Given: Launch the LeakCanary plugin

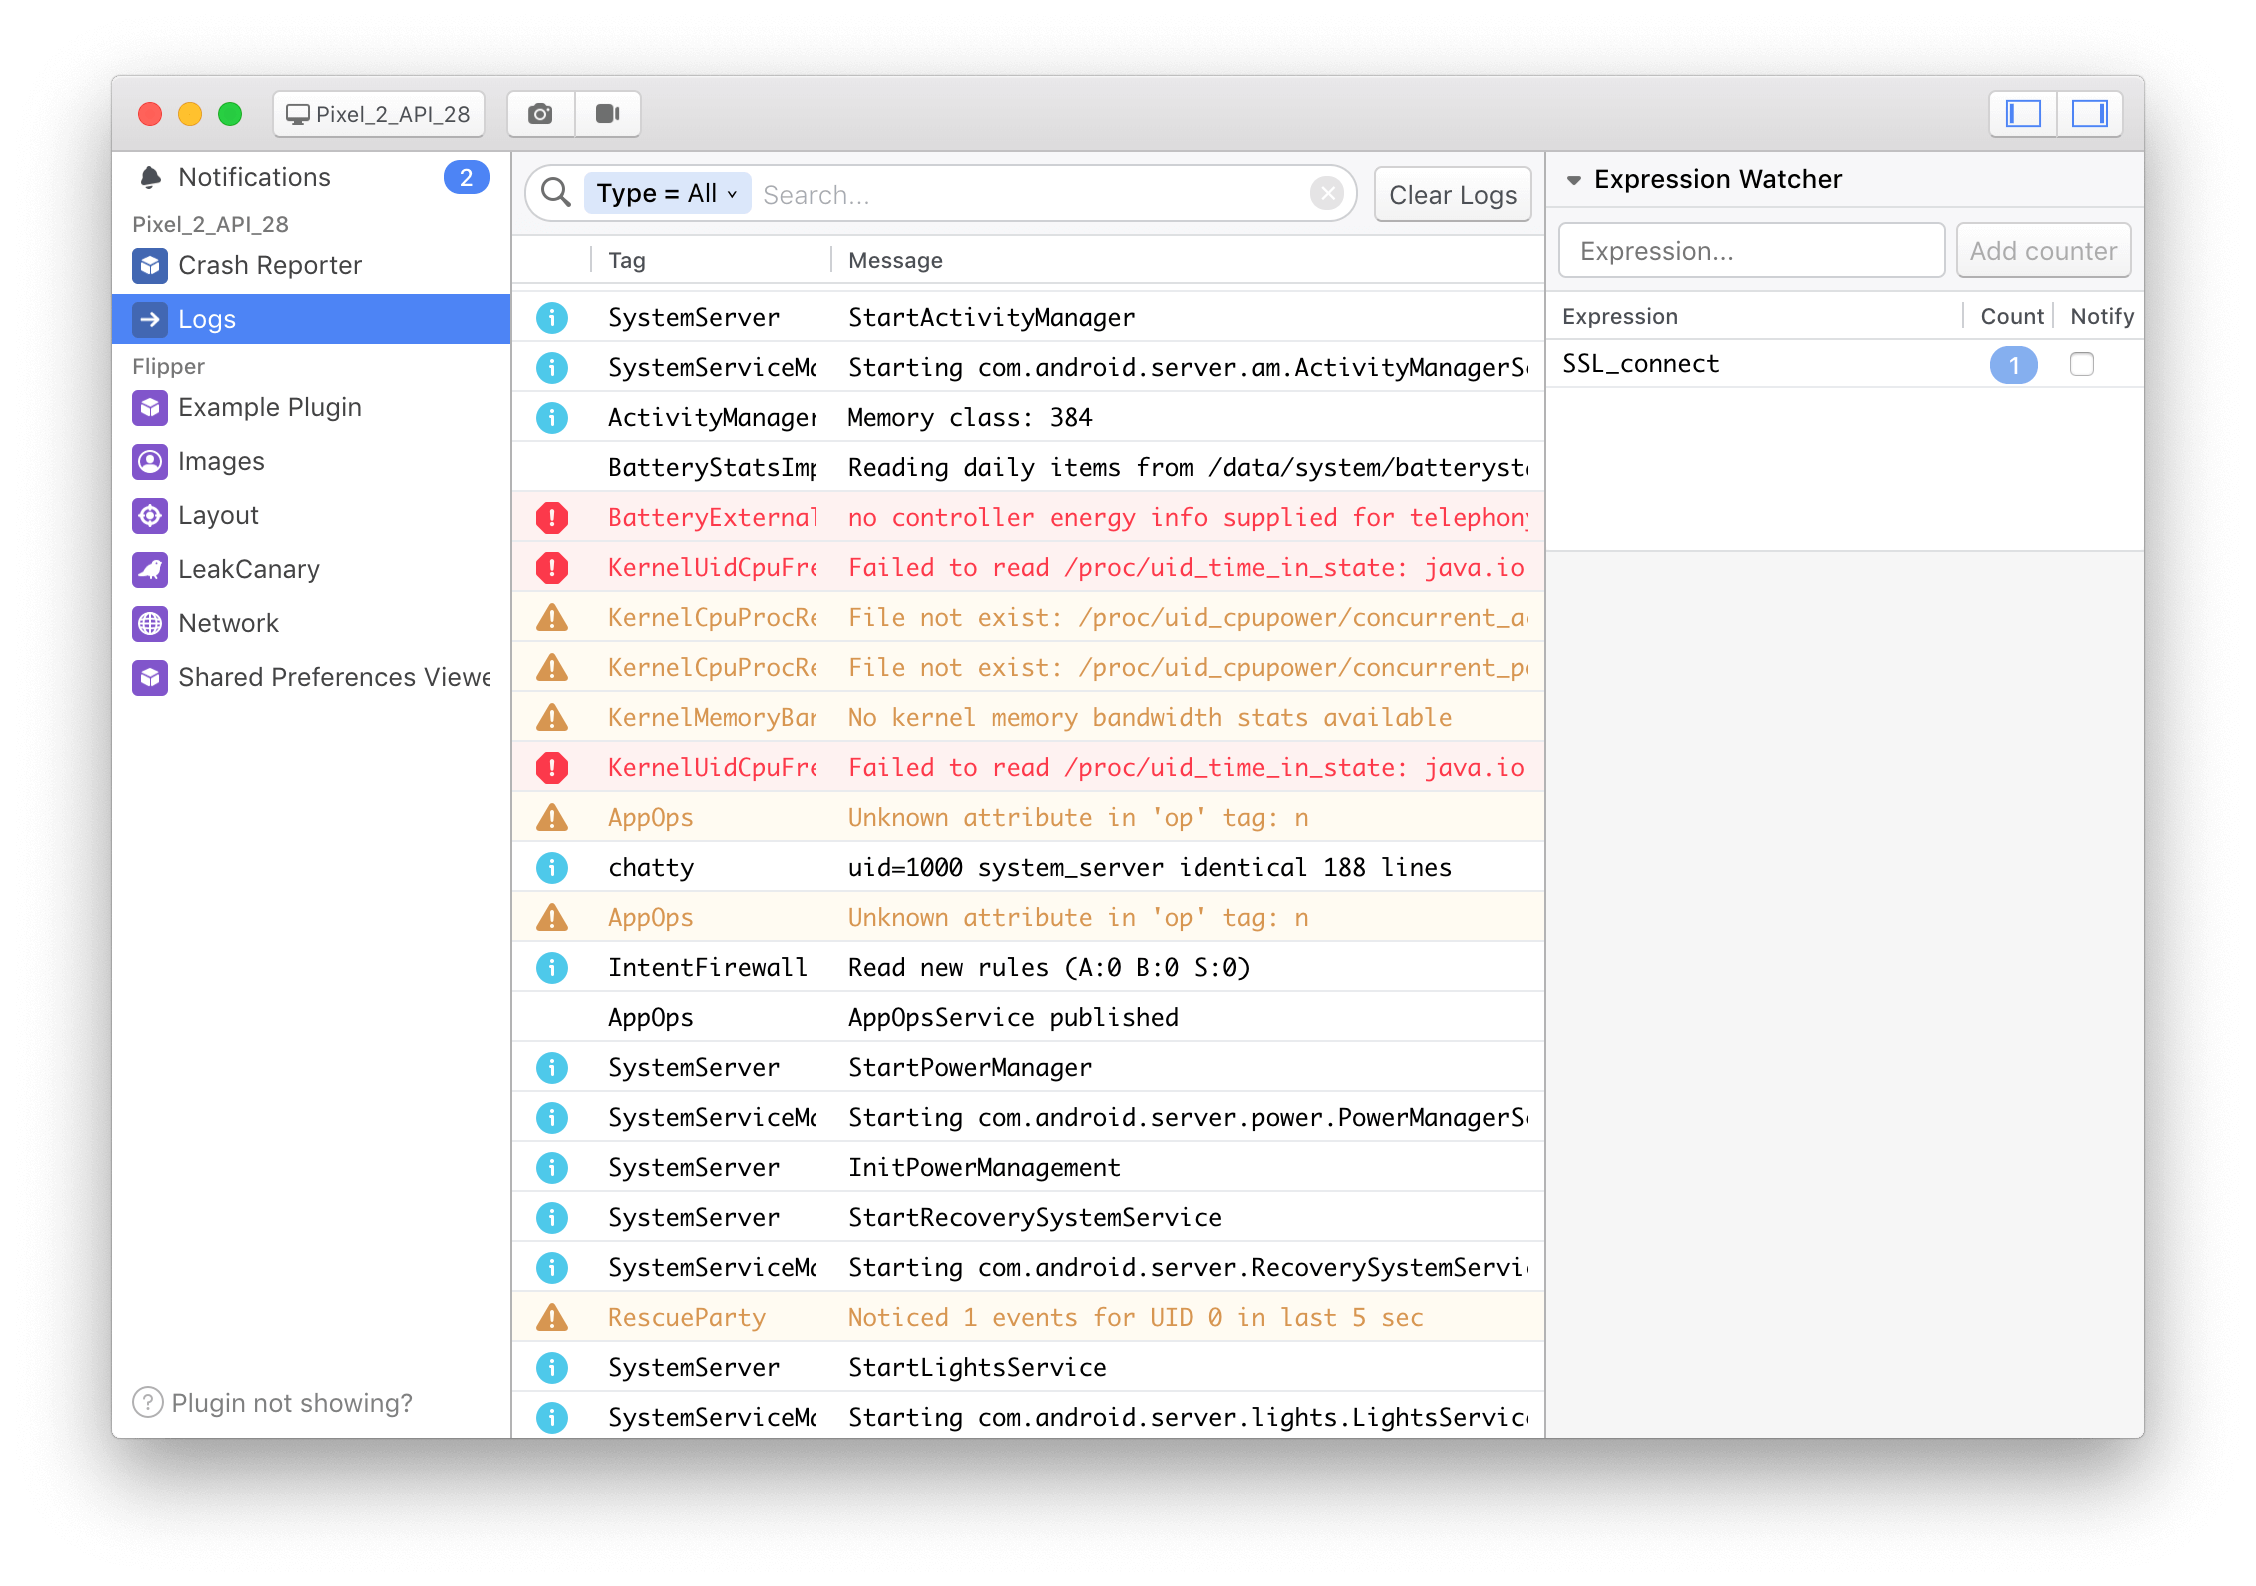Looking at the screenshot, I should coord(248,569).
